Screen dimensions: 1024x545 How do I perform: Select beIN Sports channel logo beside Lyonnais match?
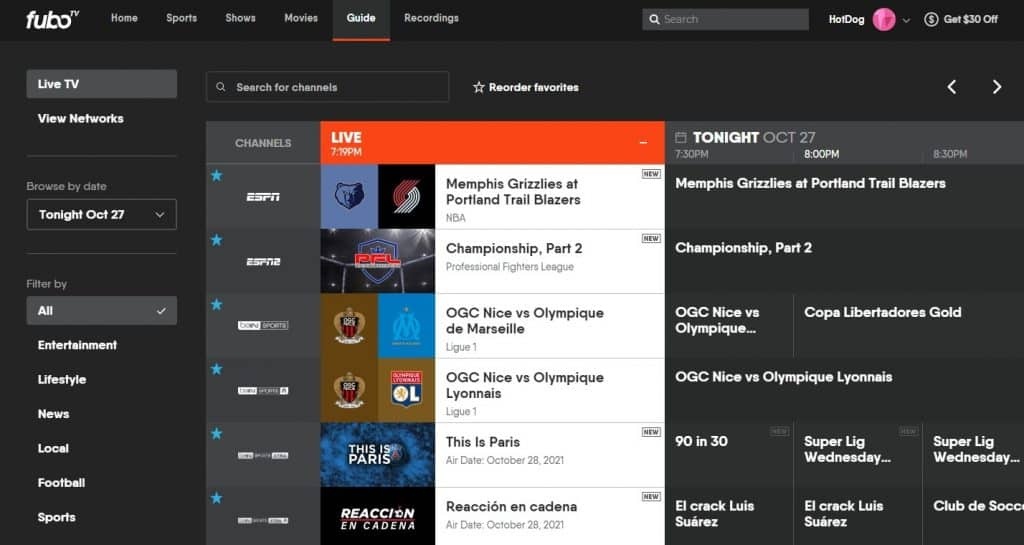(x=263, y=390)
